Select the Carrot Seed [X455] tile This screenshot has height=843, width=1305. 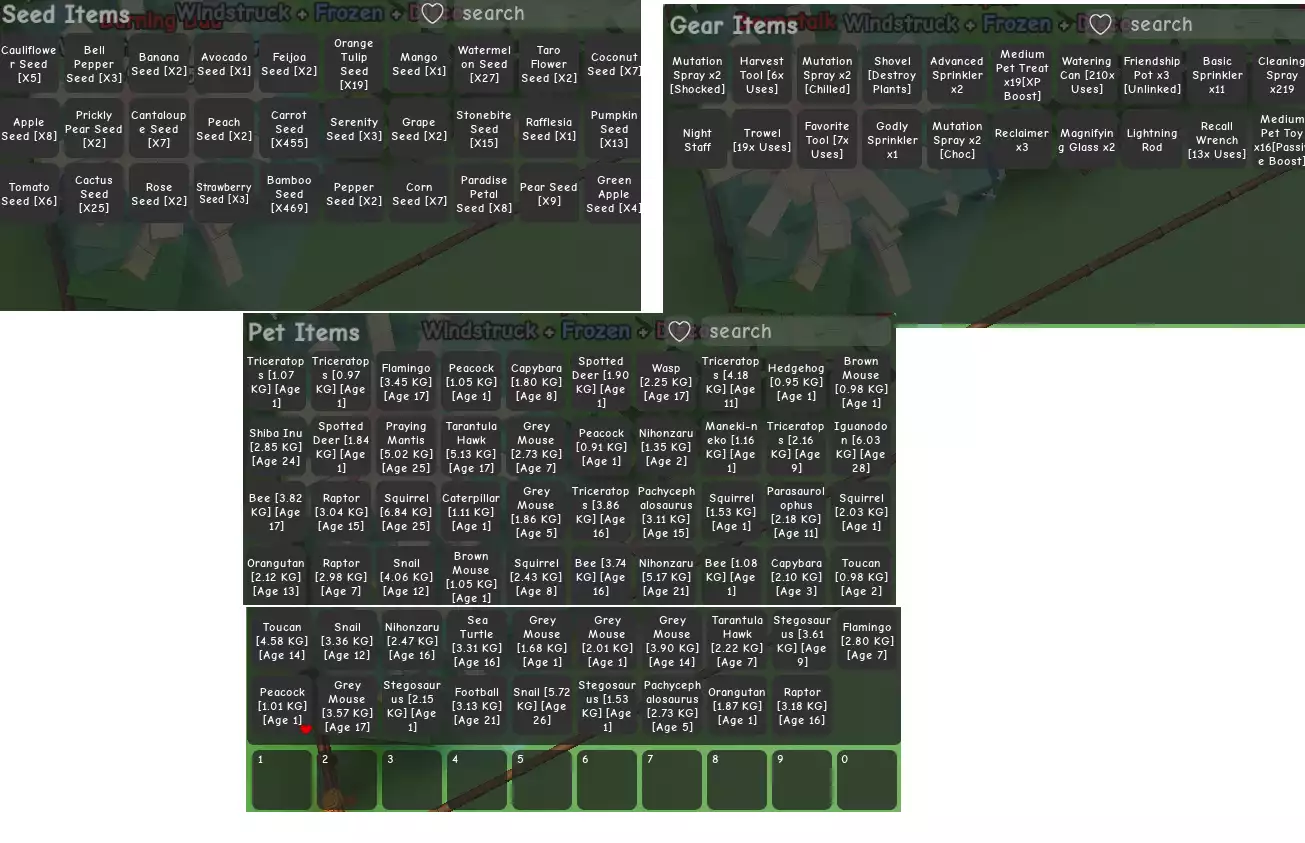[289, 129]
